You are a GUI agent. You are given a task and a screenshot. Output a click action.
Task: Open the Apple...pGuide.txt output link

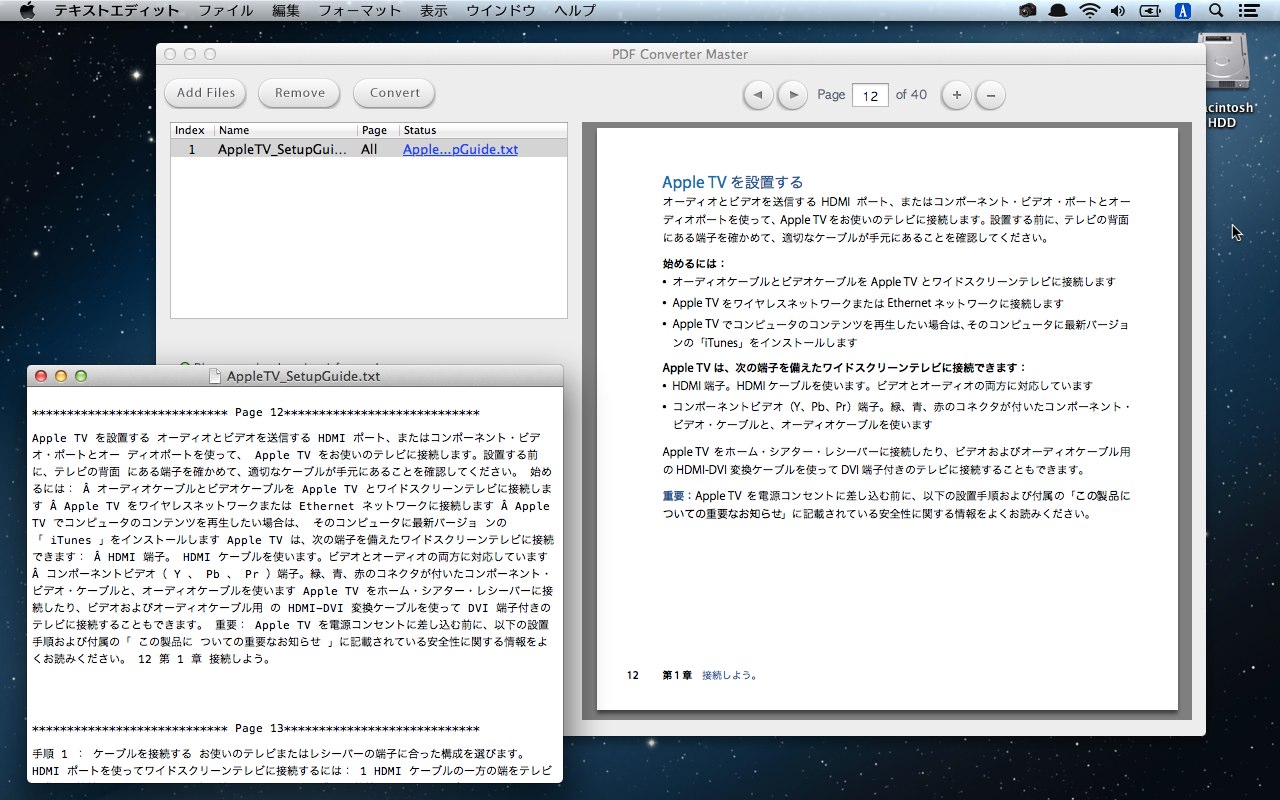click(x=460, y=149)
